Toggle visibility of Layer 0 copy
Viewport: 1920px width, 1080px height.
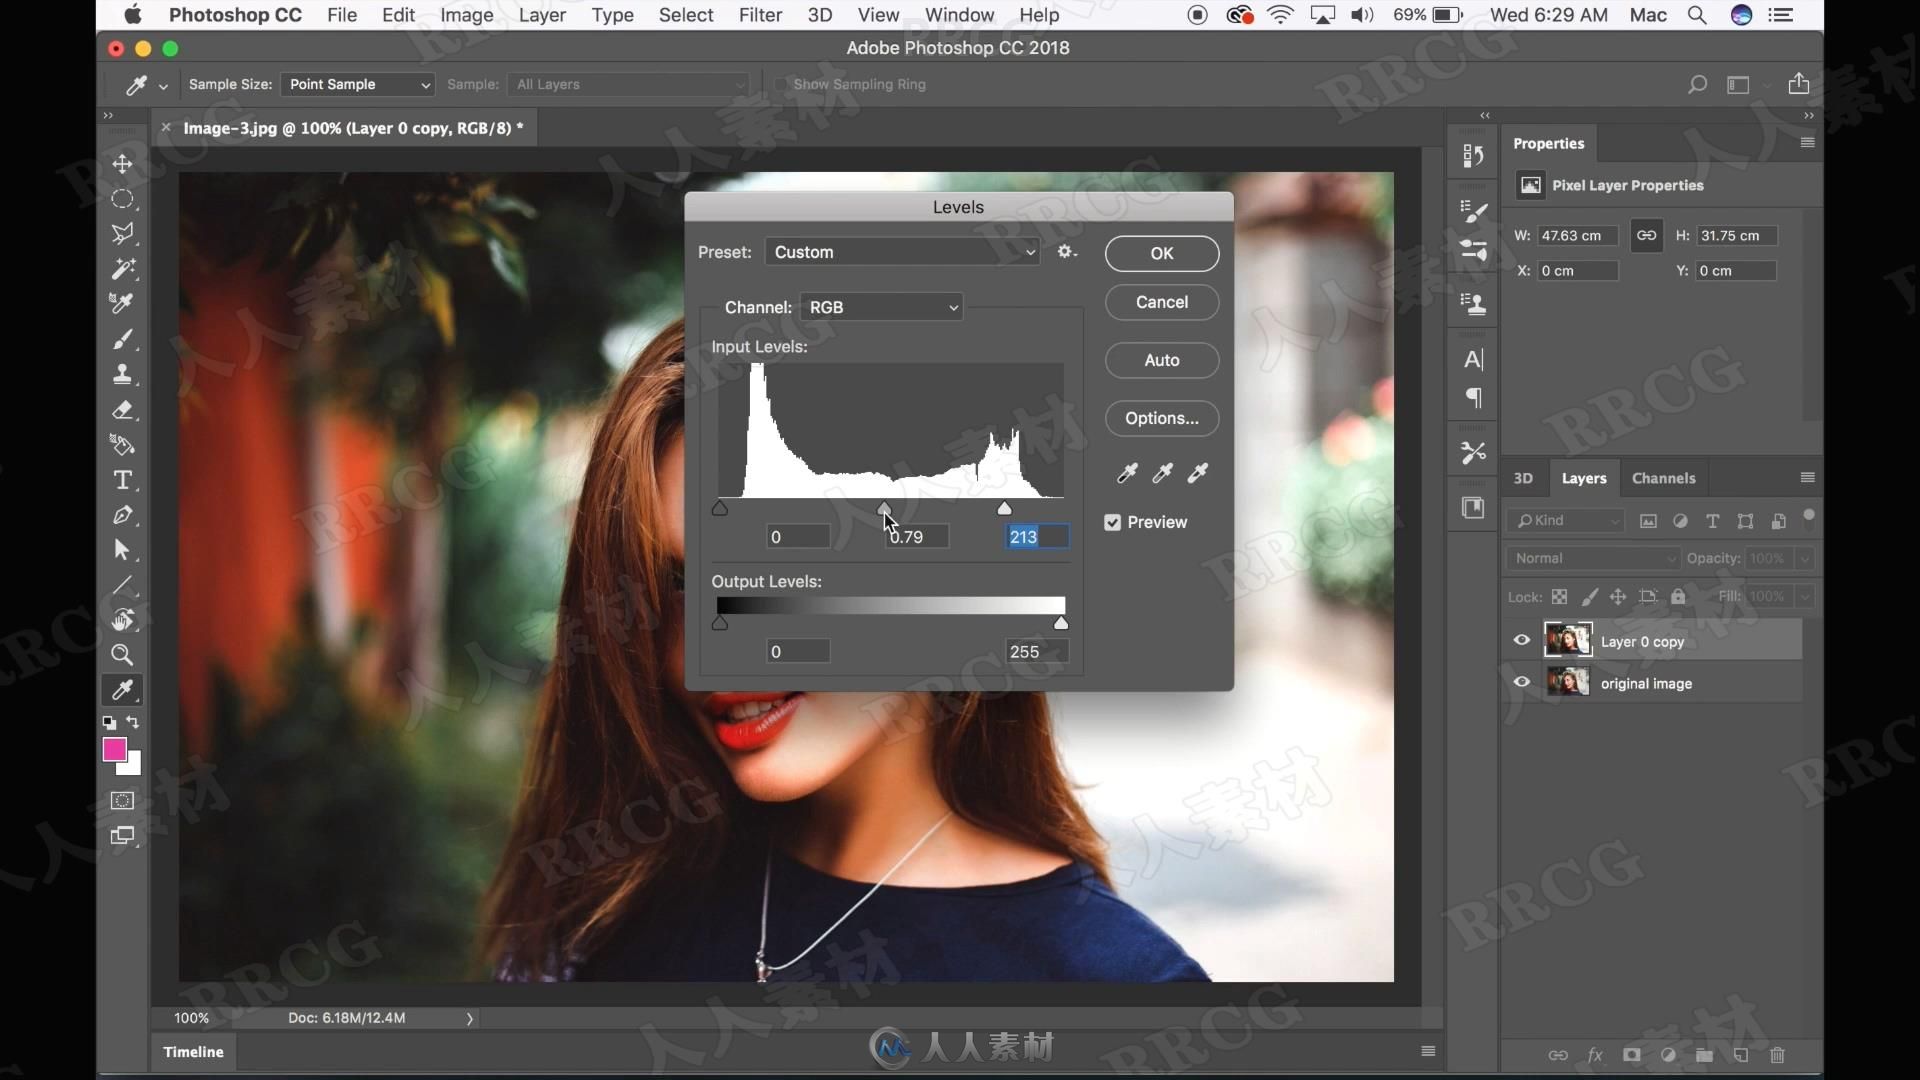click(1522, 640)
